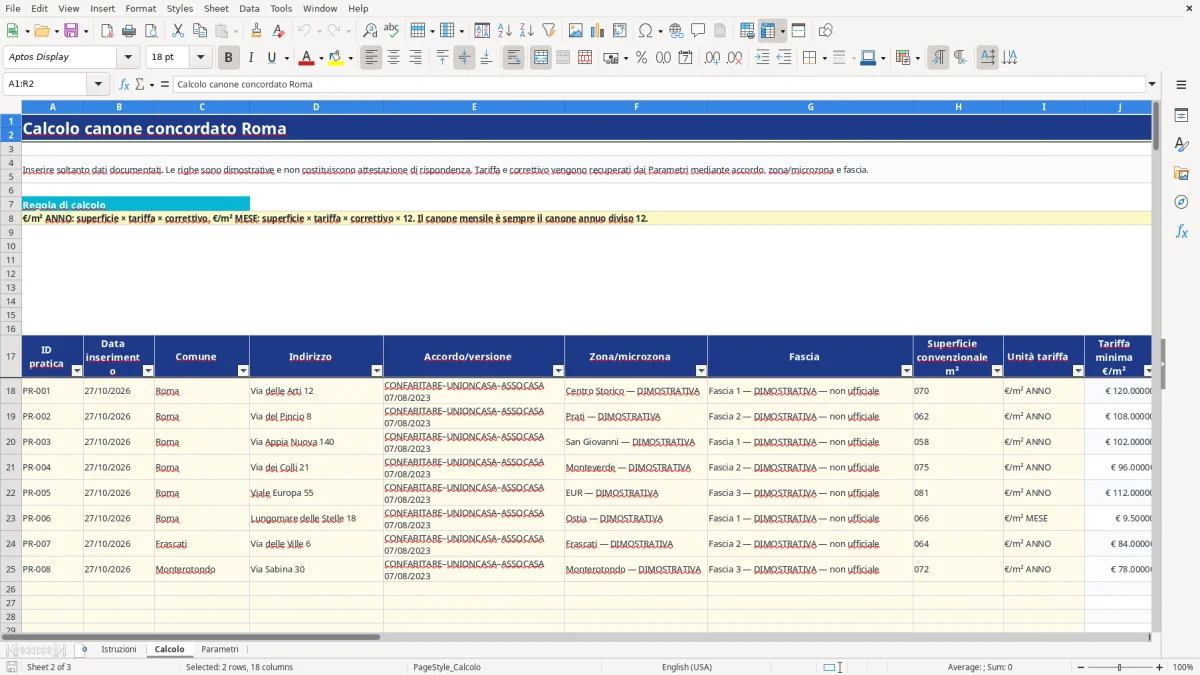1200x675 pixels.
Task: Format as percent
Action: (641, 58)
